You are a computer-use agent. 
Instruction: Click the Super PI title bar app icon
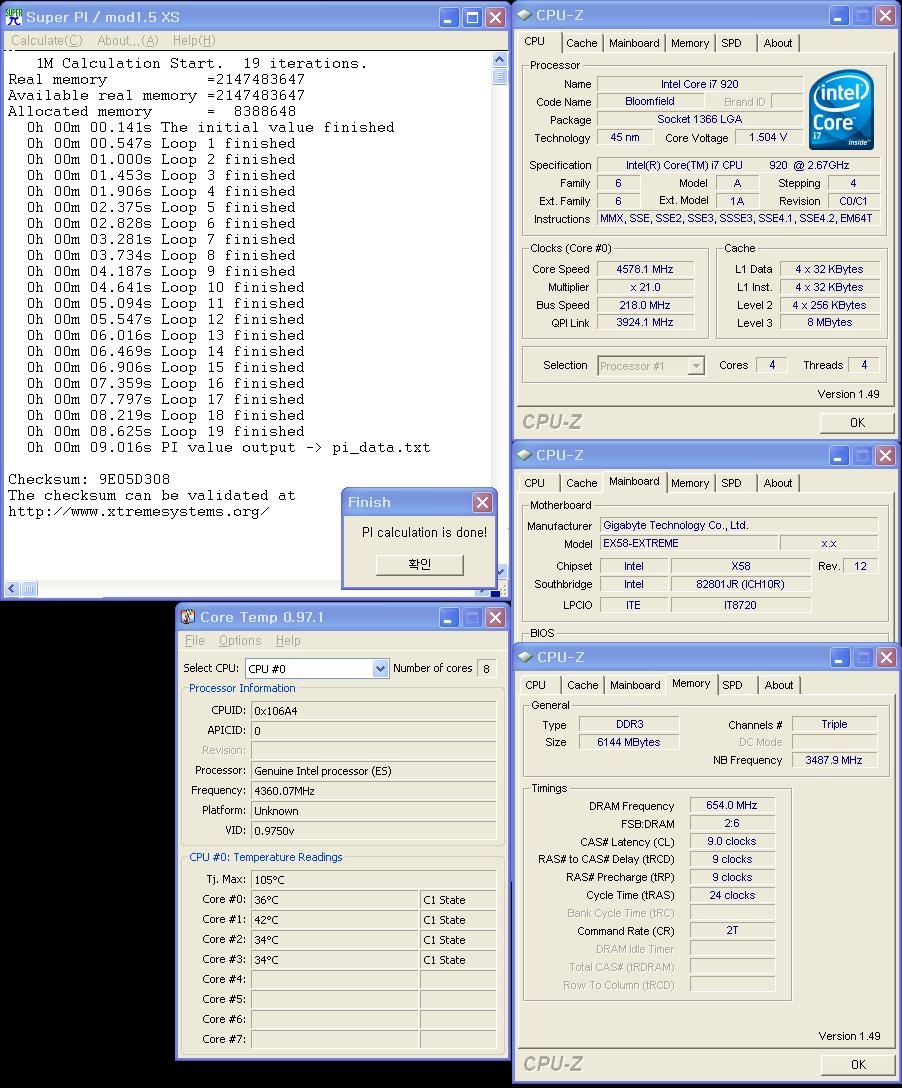[13, 17]
